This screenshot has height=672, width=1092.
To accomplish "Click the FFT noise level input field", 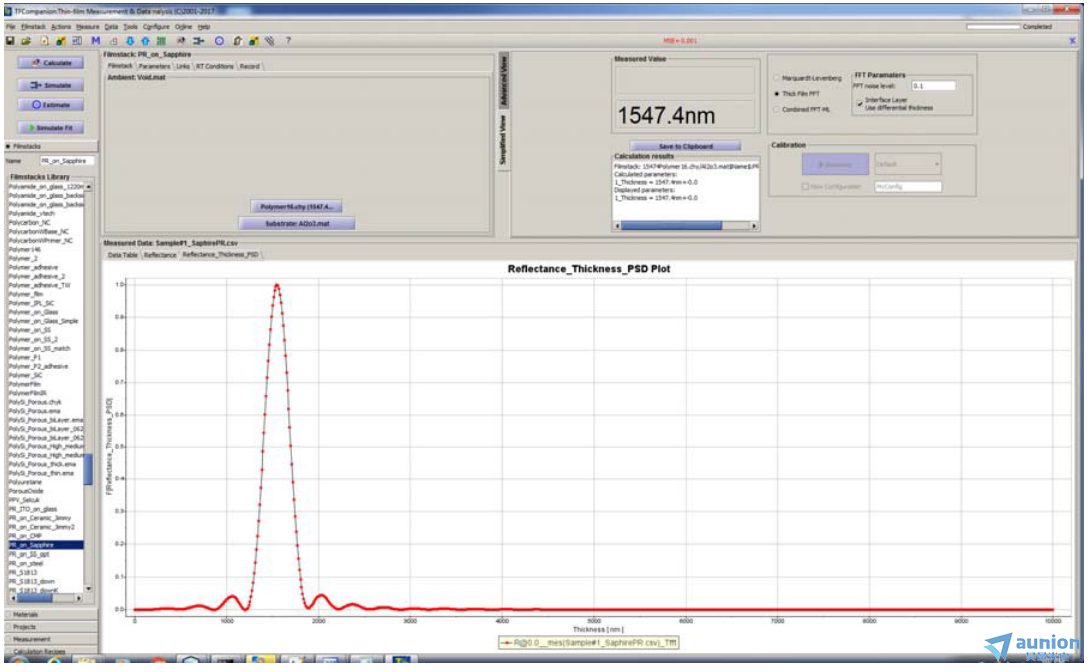I will (x=933, y=86).
